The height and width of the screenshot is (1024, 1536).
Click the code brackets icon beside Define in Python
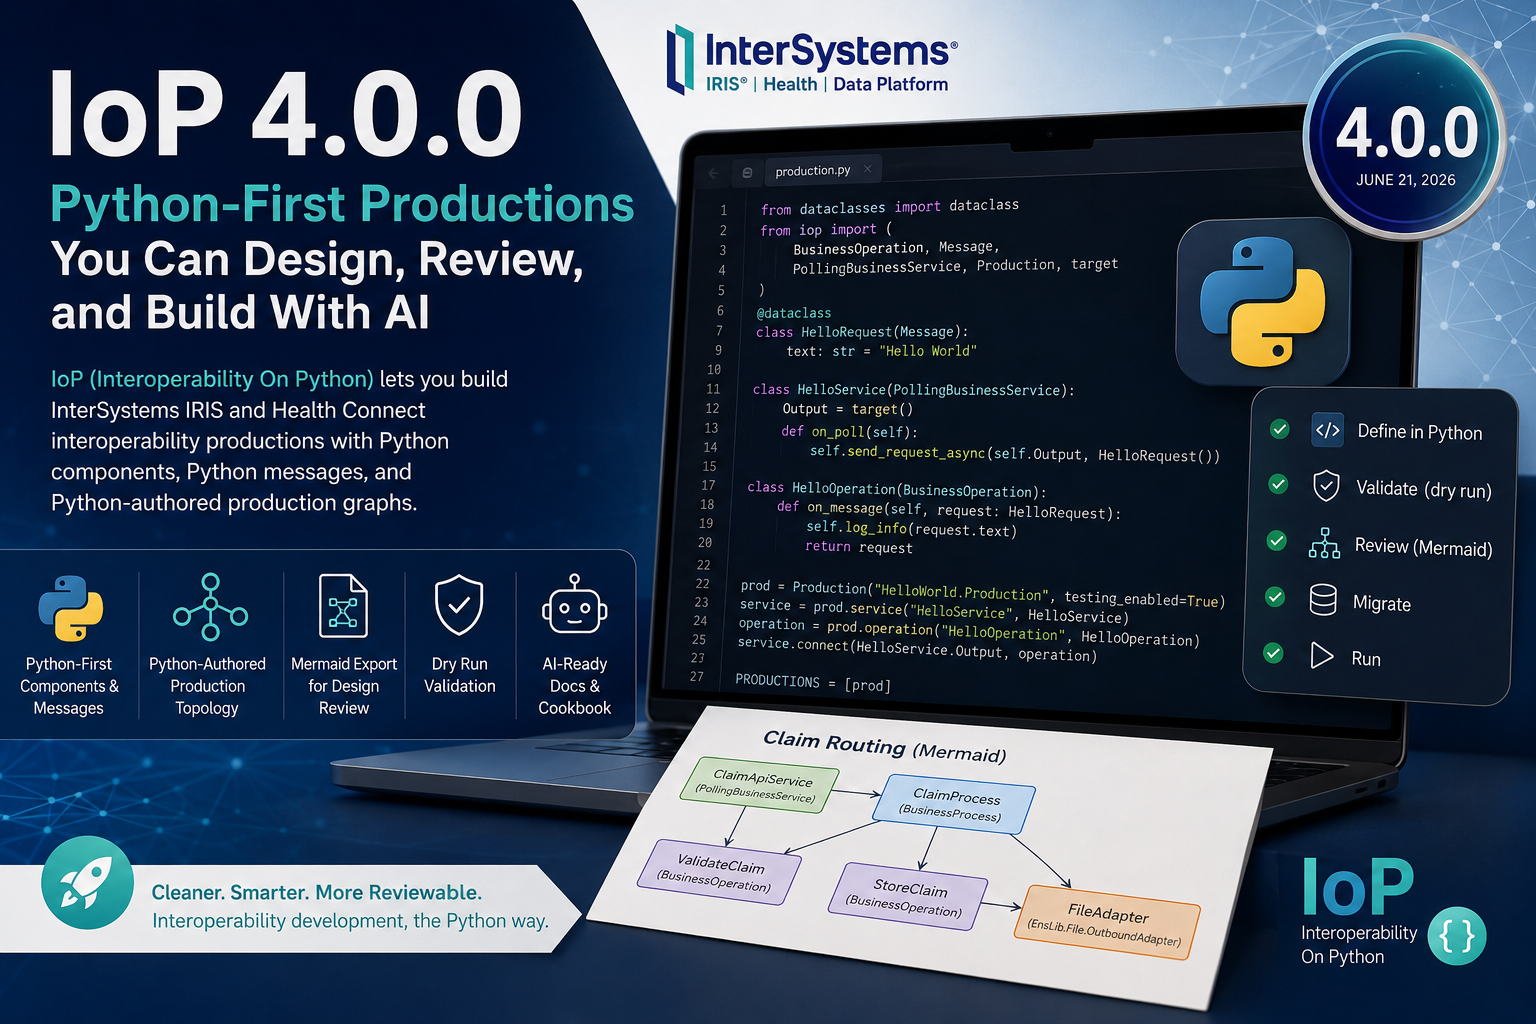[x=1327, y=430]
